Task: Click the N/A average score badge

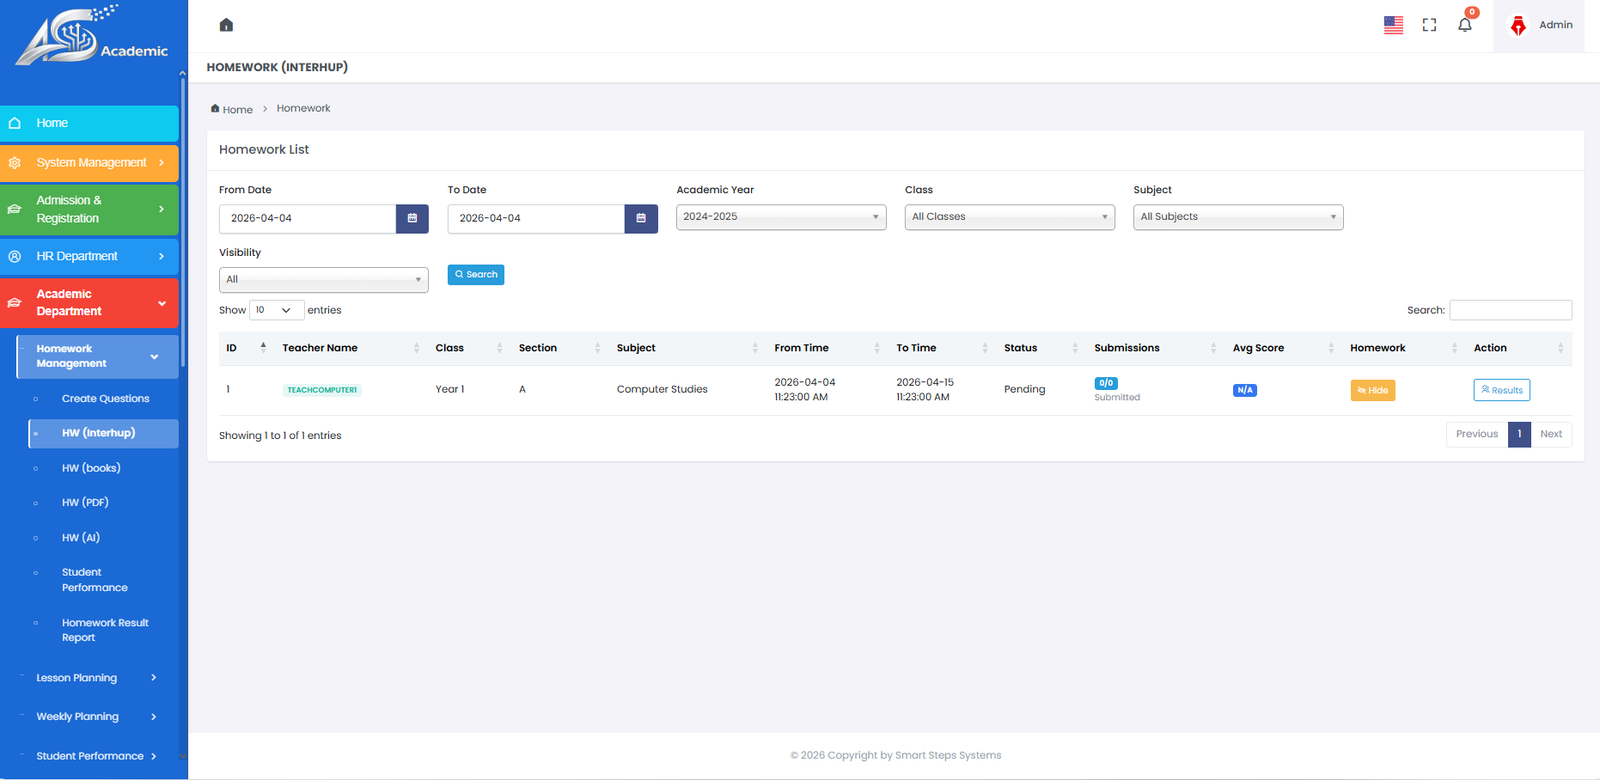Action: click(1245, 390)
